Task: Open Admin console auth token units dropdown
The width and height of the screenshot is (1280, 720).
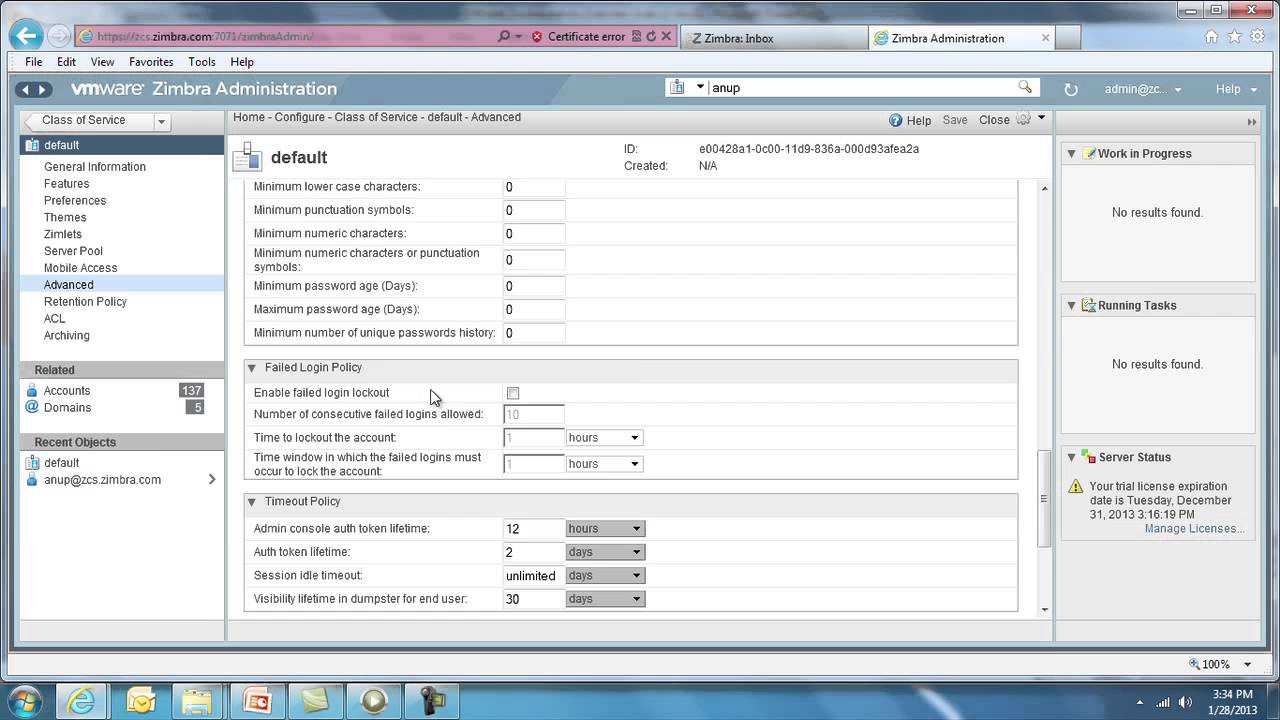Action: 636,528
